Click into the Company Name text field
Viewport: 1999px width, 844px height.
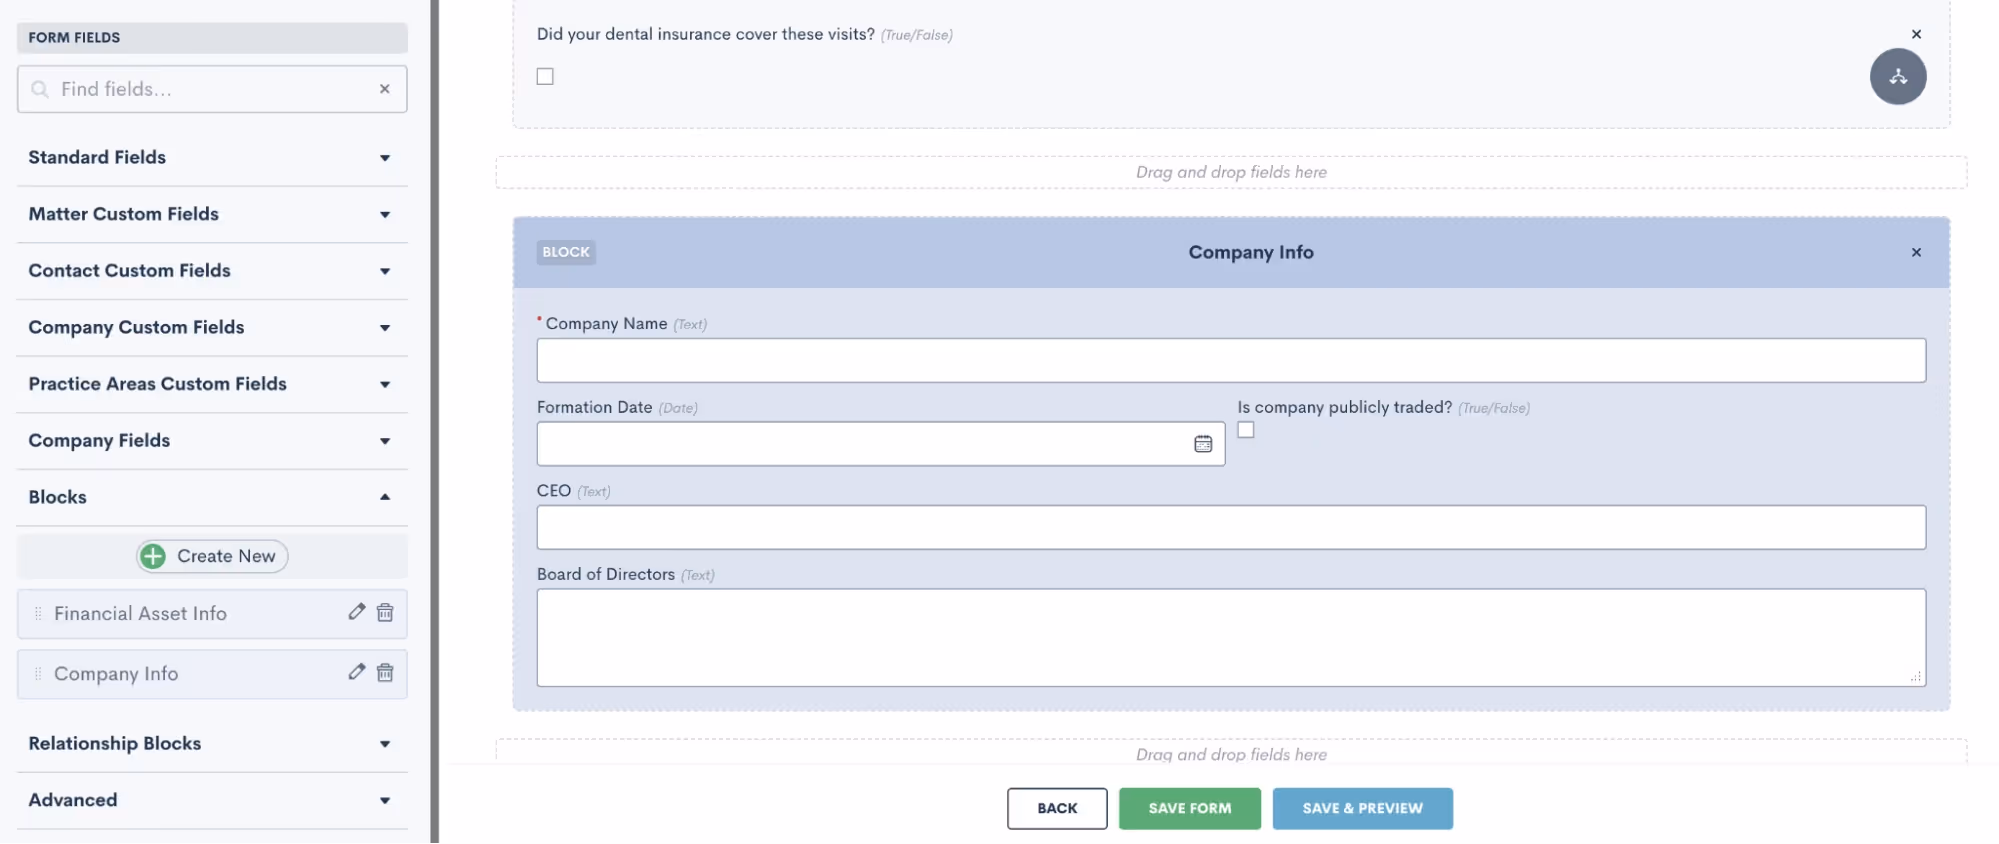click(x=1231, y=360)
